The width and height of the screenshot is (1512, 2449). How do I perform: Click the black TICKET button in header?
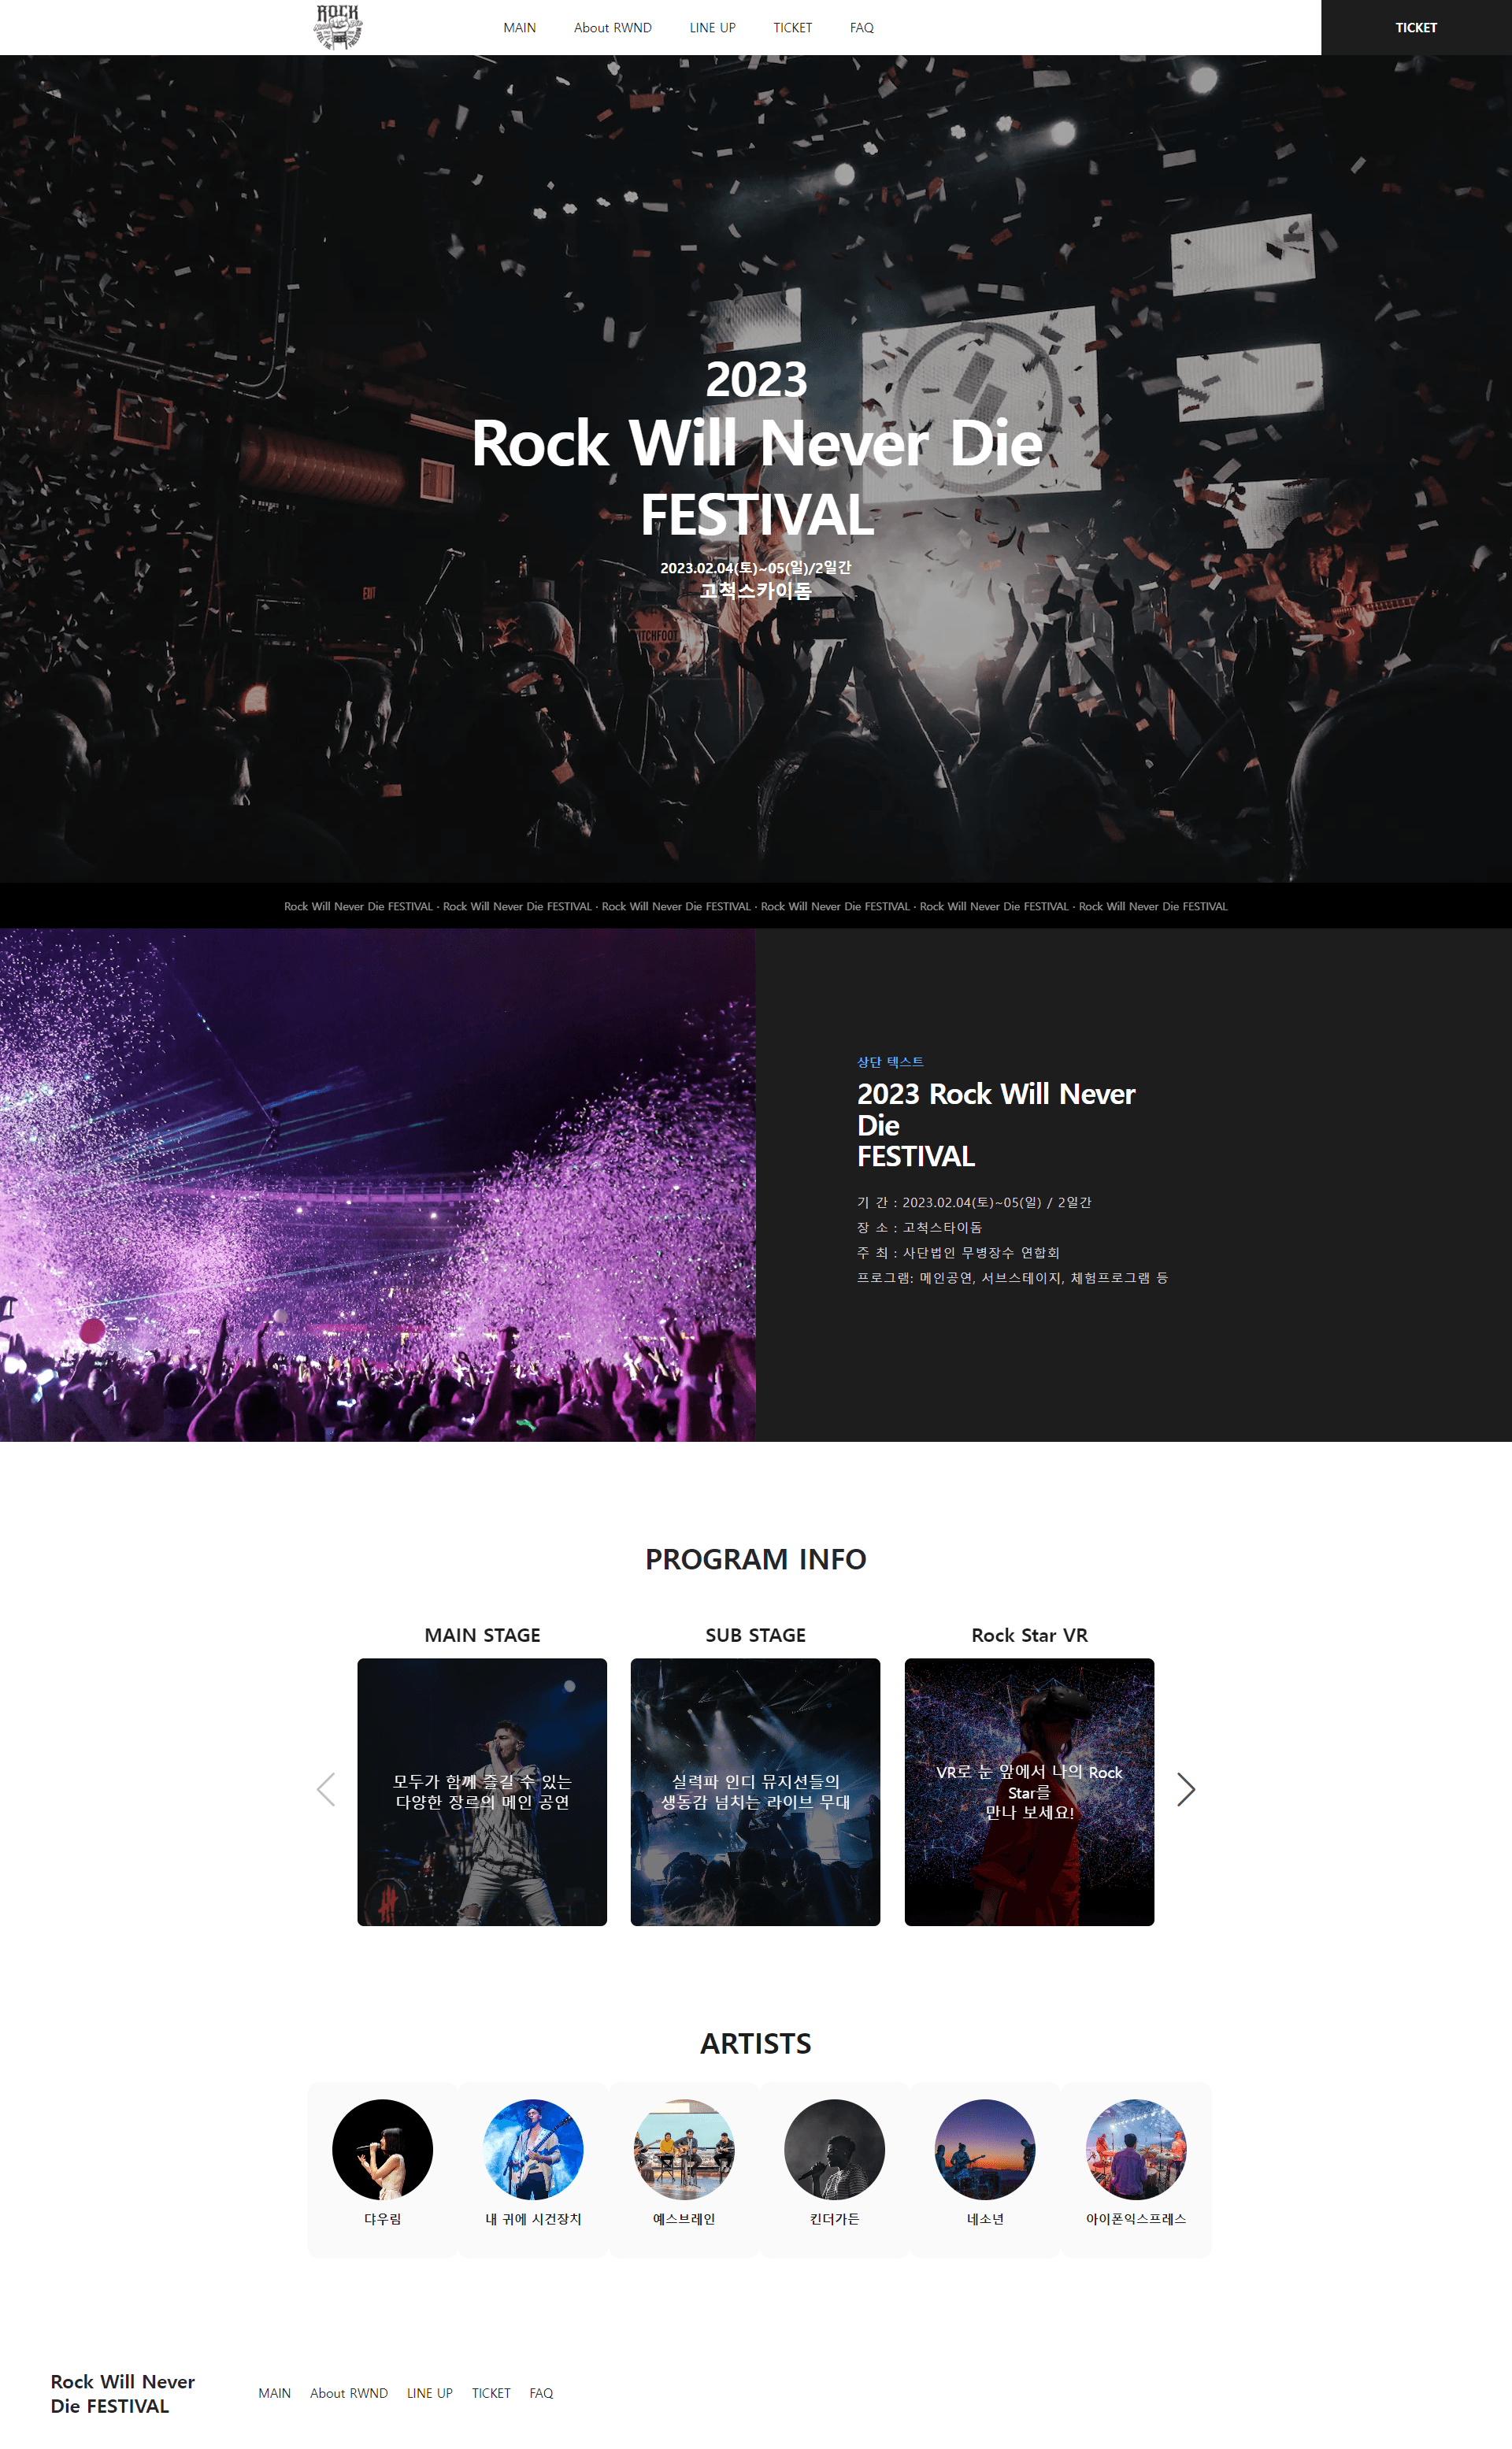click(1416, 27)
